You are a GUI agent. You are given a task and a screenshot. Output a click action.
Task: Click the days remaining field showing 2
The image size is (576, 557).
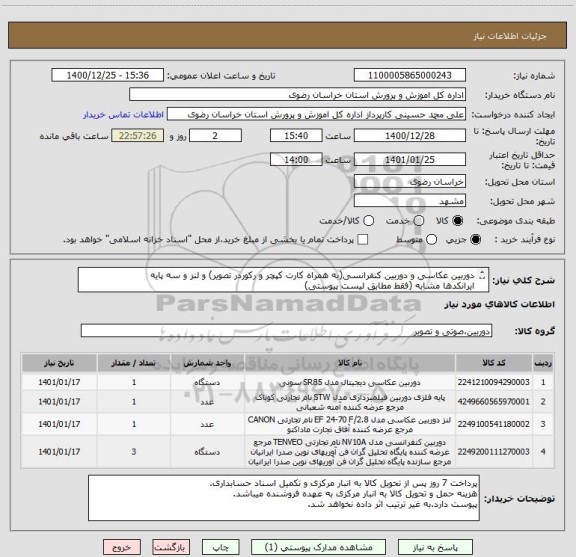(x=215, y=136)
